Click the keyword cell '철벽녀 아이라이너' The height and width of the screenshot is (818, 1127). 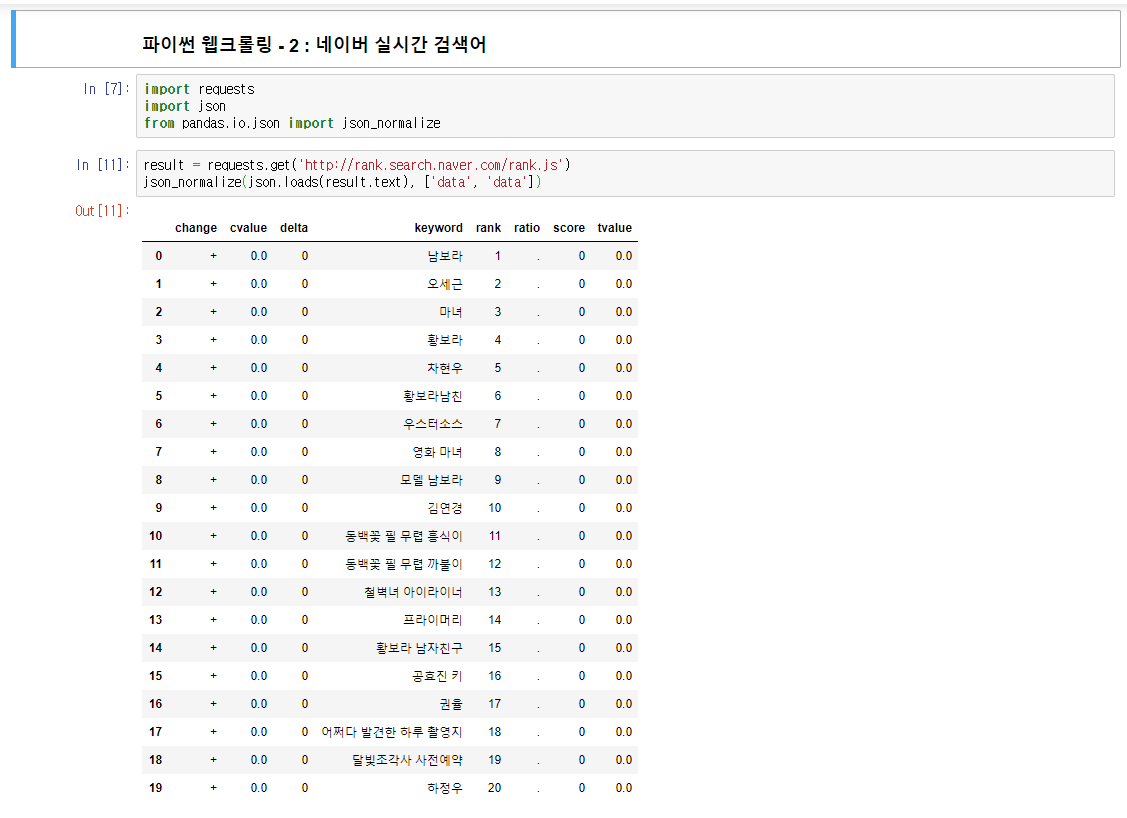[413, 592]
